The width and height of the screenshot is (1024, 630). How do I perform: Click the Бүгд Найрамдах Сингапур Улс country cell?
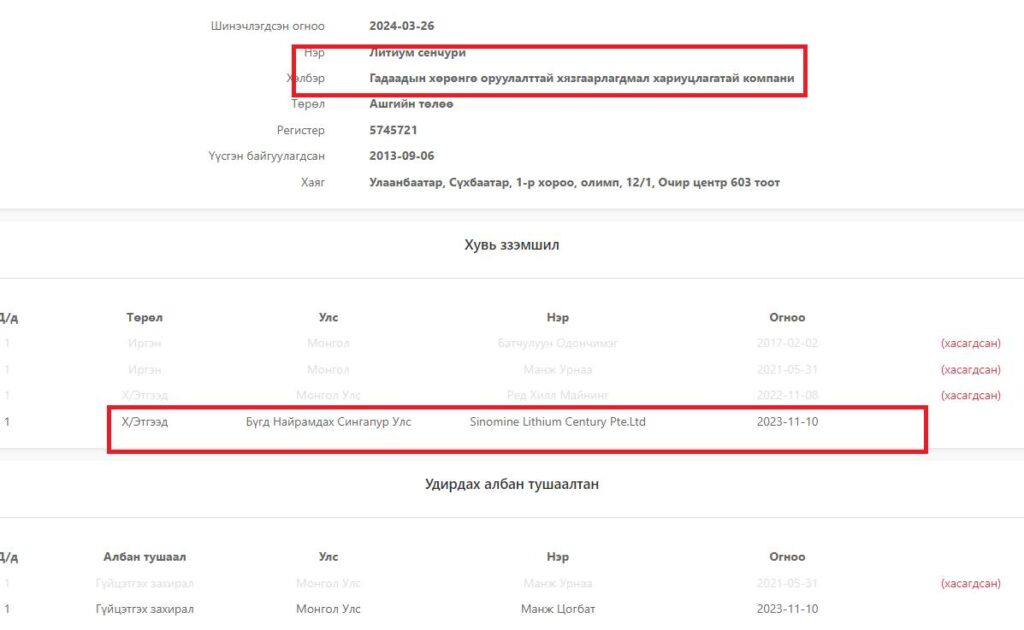328,422
